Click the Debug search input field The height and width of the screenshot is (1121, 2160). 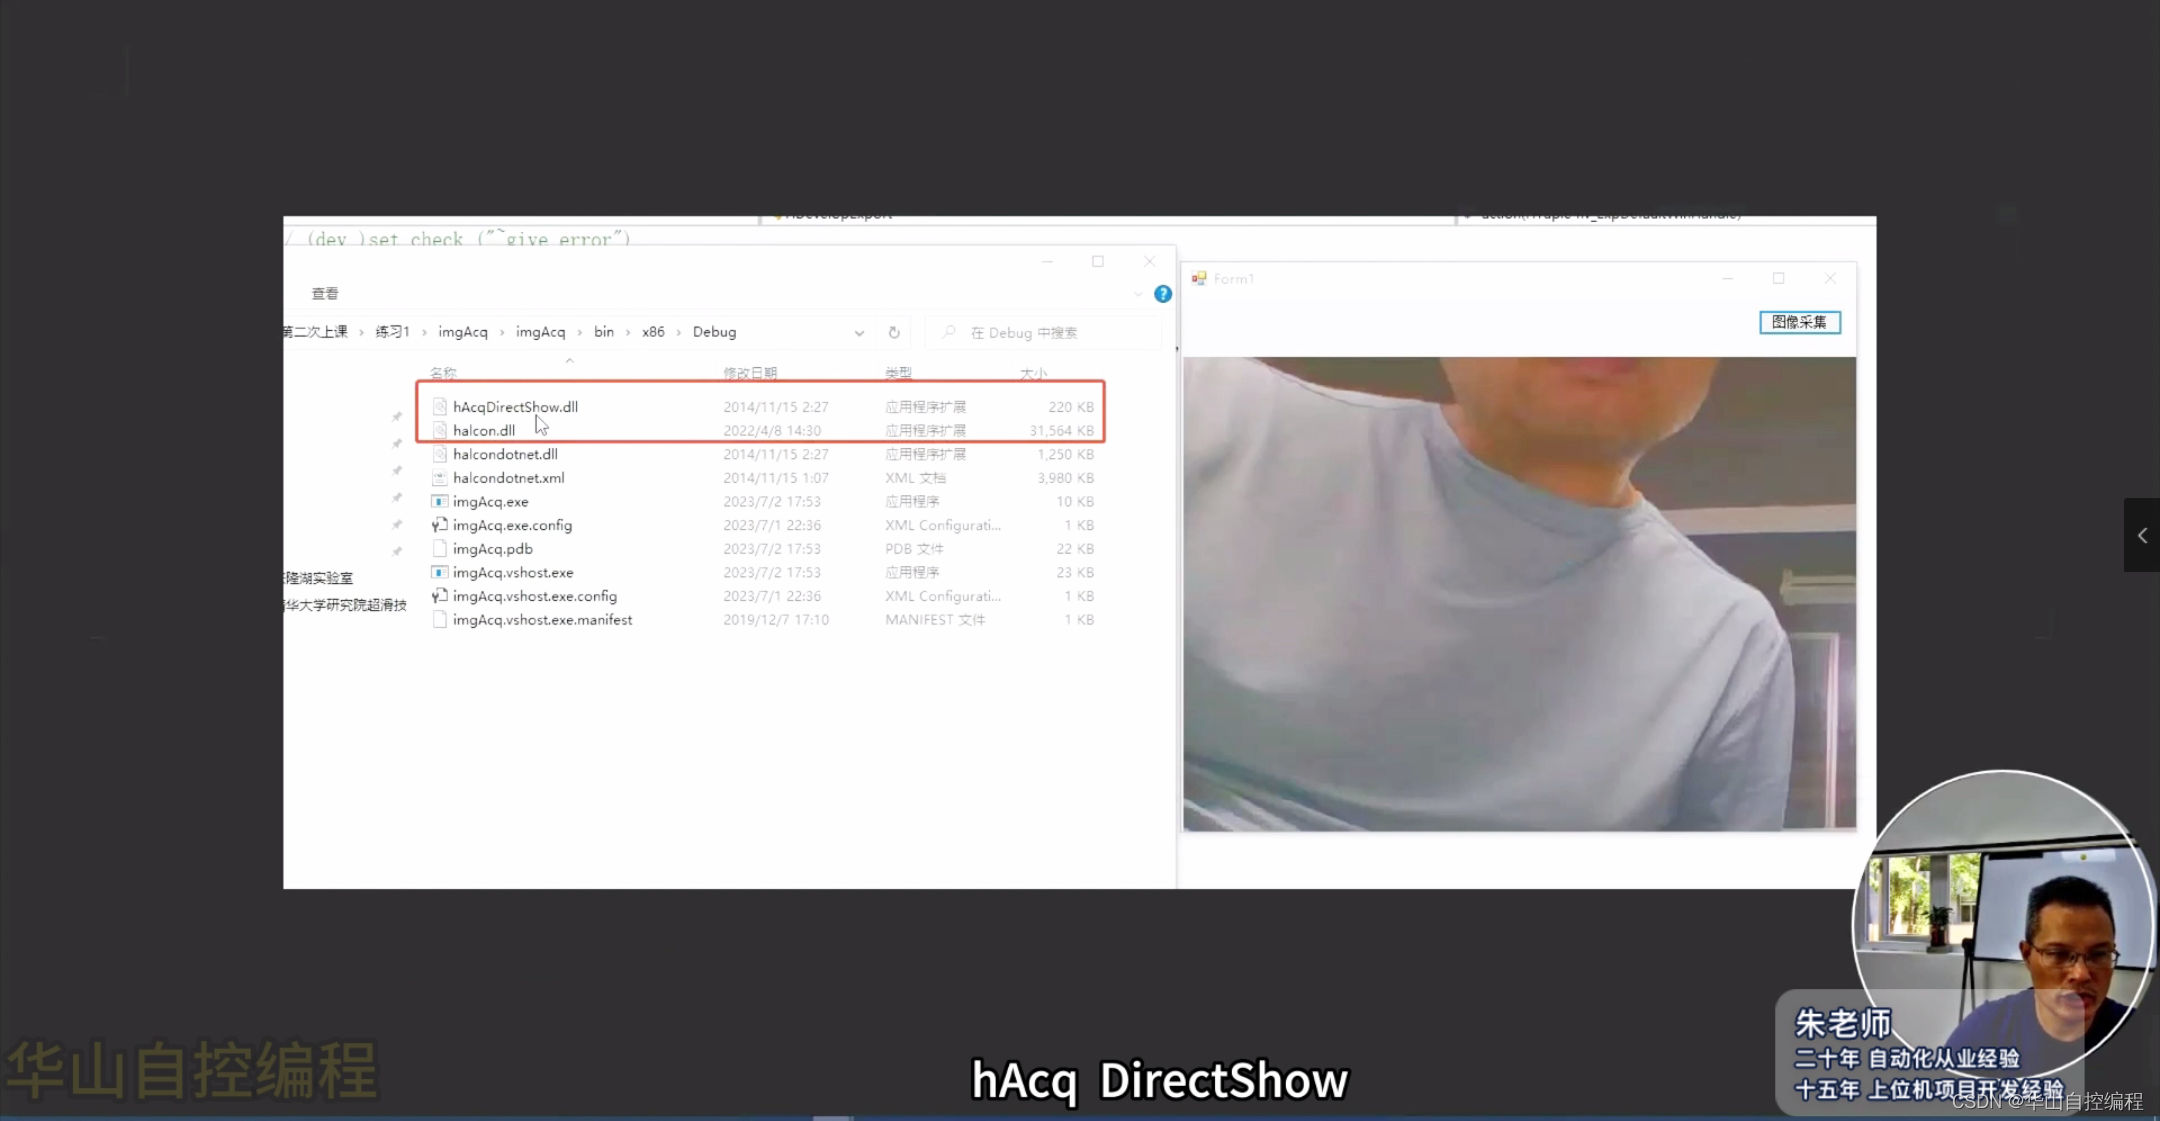point(1060,333)
